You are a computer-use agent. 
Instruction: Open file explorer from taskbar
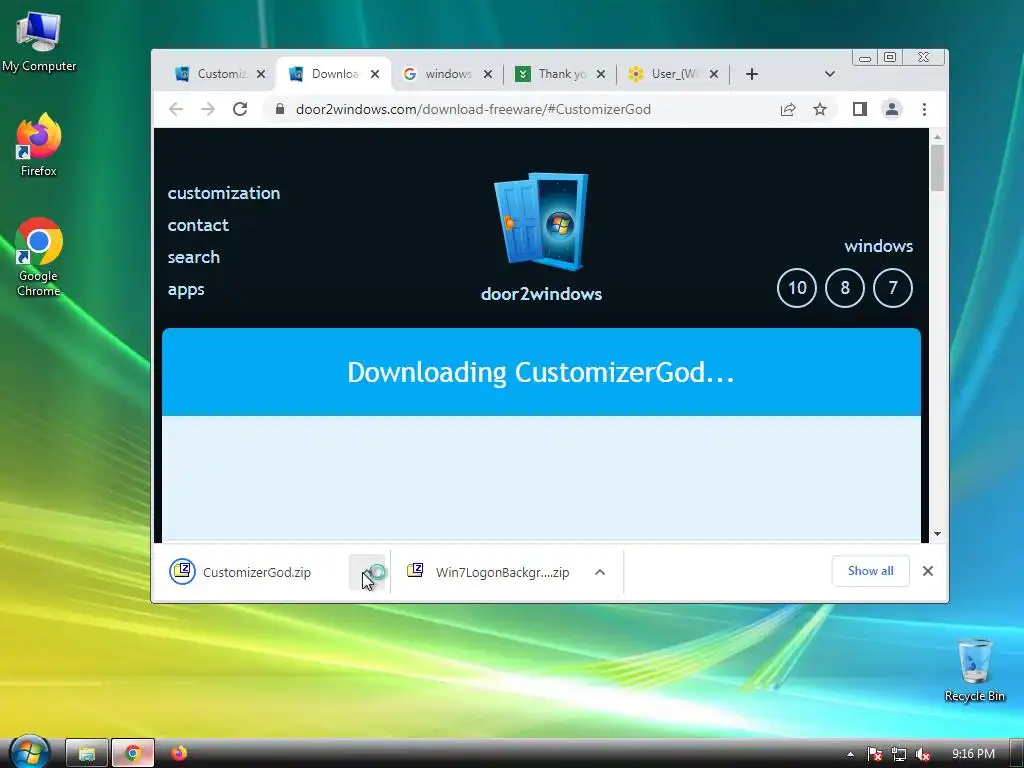click(87, 753)
